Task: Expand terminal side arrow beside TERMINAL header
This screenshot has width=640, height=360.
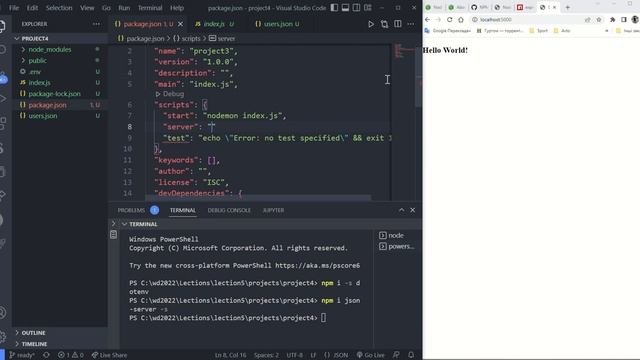Action: click(x=113, y=224)
